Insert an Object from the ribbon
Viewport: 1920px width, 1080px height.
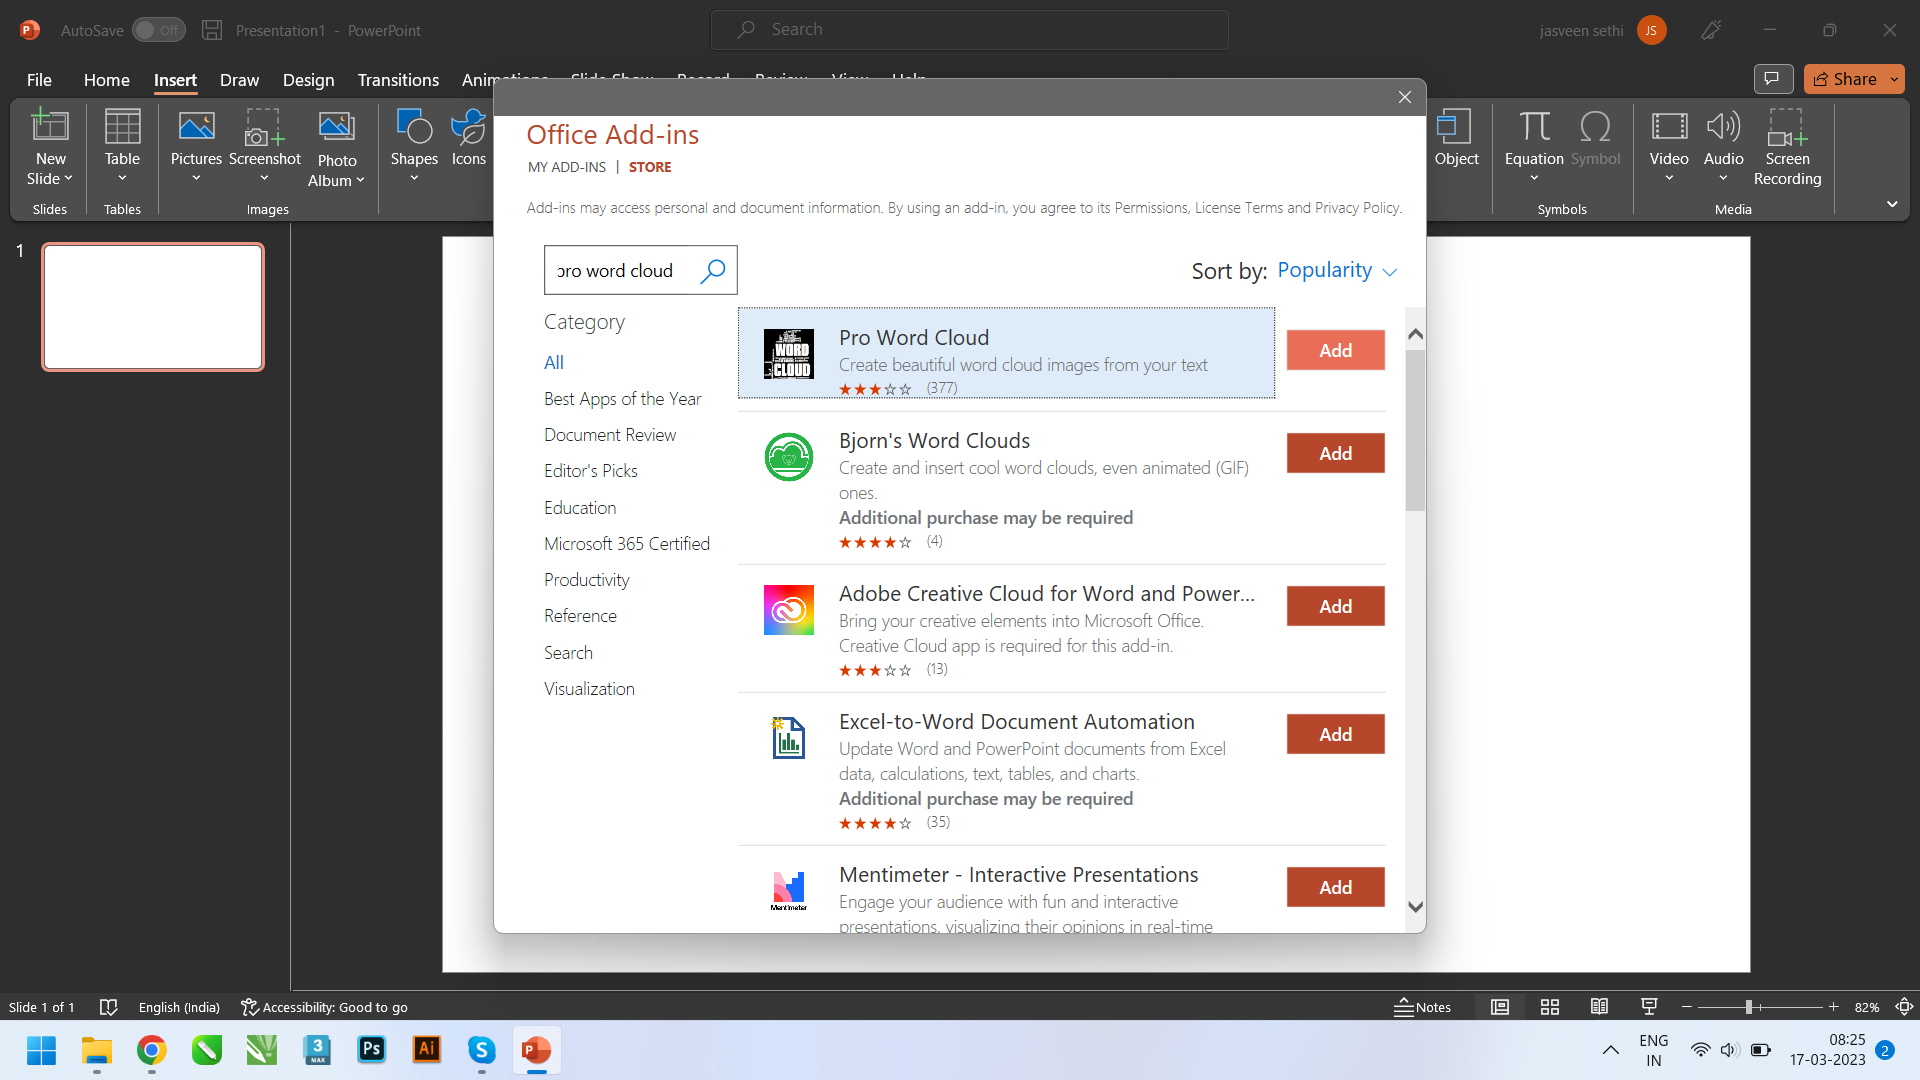1456,136
